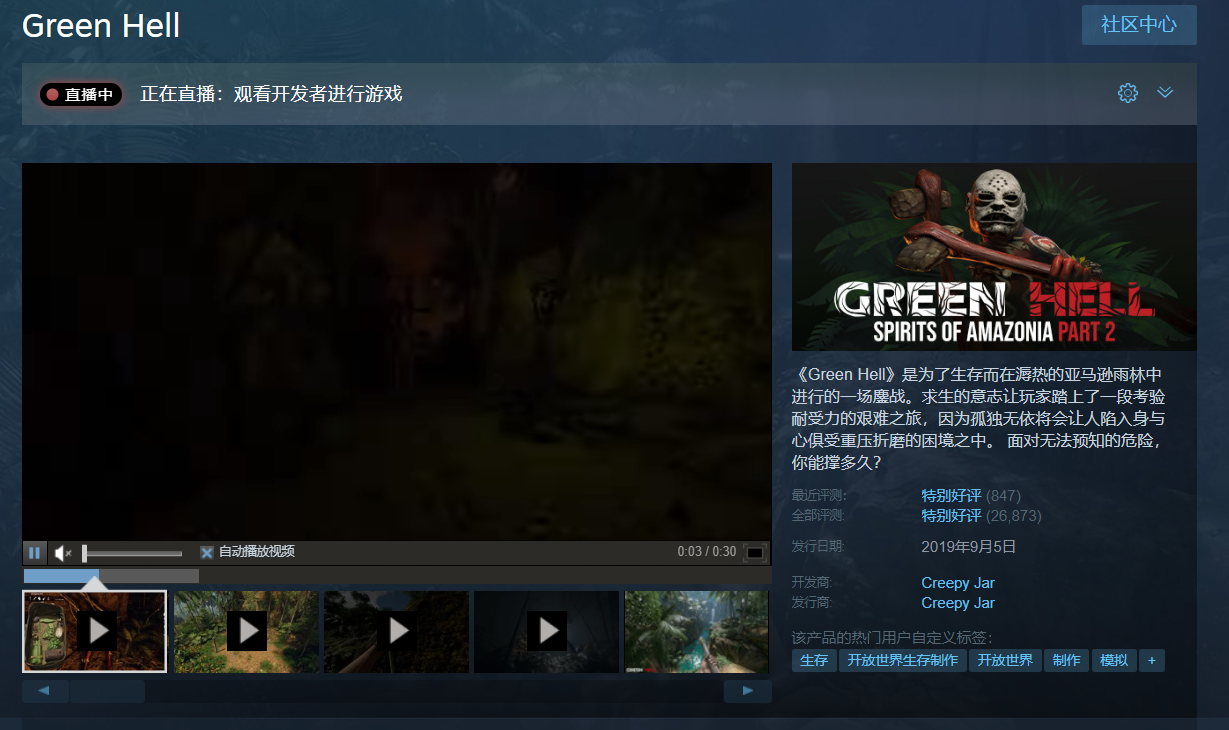The image size is (1229, 730).
Task: Select the waterfall screenshot thumbnail
Action: click(x=697, y=631)
